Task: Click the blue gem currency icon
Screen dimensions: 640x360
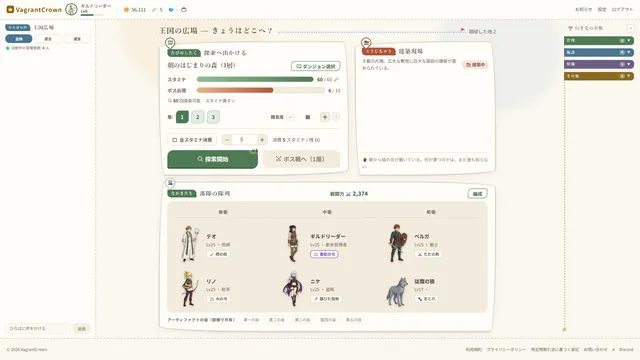Action: pos(171,10)
